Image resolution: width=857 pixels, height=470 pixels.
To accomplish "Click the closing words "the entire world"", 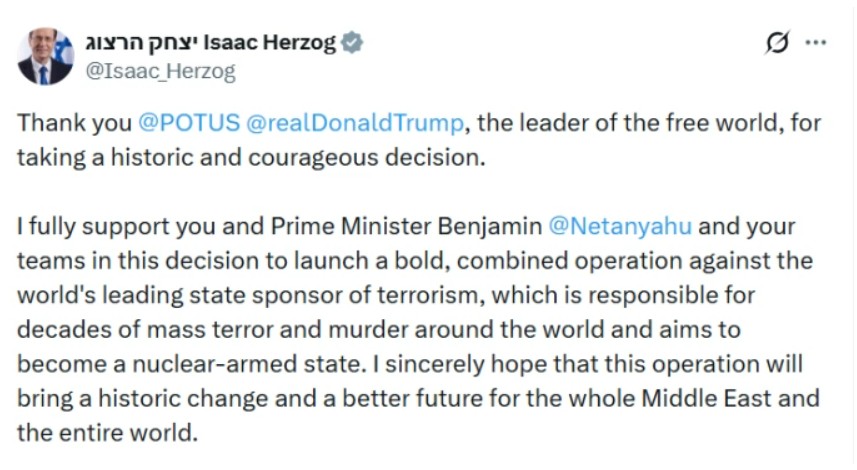I will 107,430.
